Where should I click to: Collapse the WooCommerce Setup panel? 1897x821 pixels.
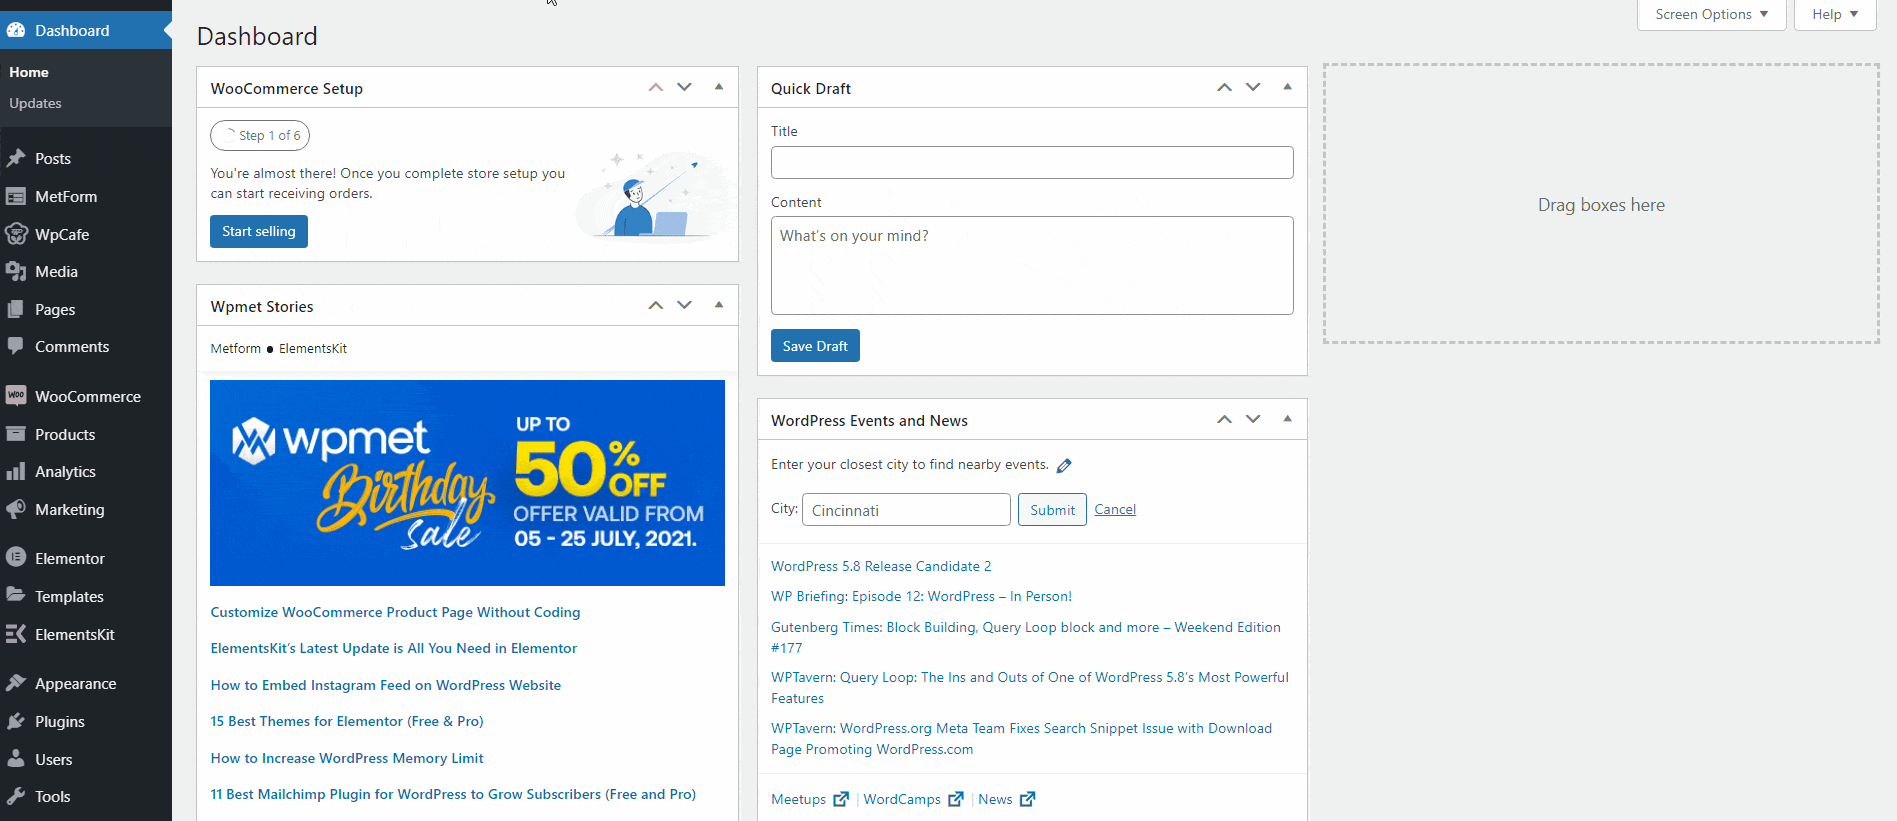pyautogui.click(x=719, y=87)
